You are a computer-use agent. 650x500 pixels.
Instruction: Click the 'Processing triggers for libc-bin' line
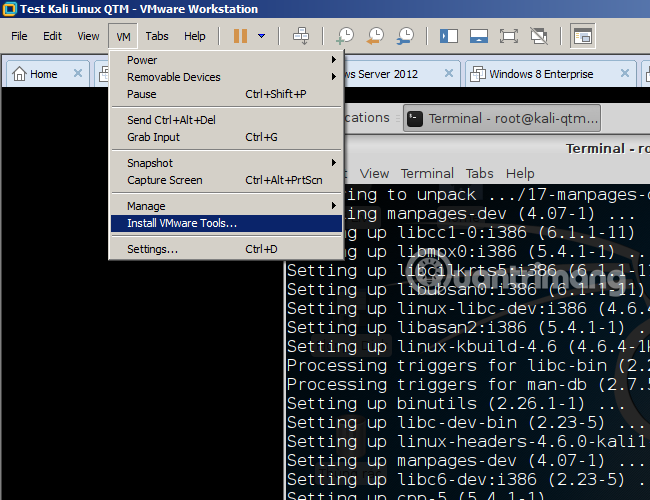(468, 365)
